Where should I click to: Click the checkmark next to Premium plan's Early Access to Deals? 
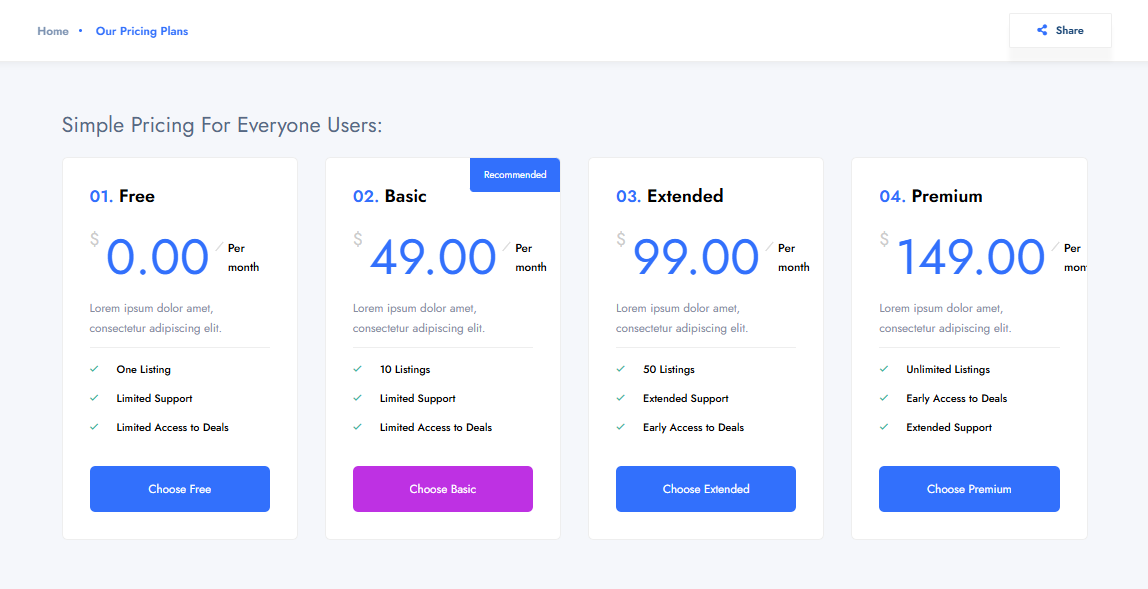884,398
